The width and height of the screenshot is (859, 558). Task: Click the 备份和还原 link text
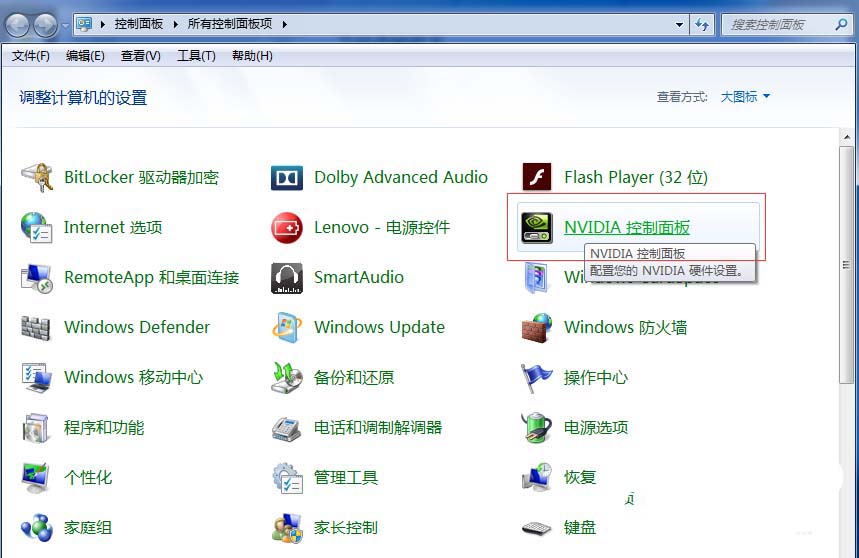[x=354, y=378]
